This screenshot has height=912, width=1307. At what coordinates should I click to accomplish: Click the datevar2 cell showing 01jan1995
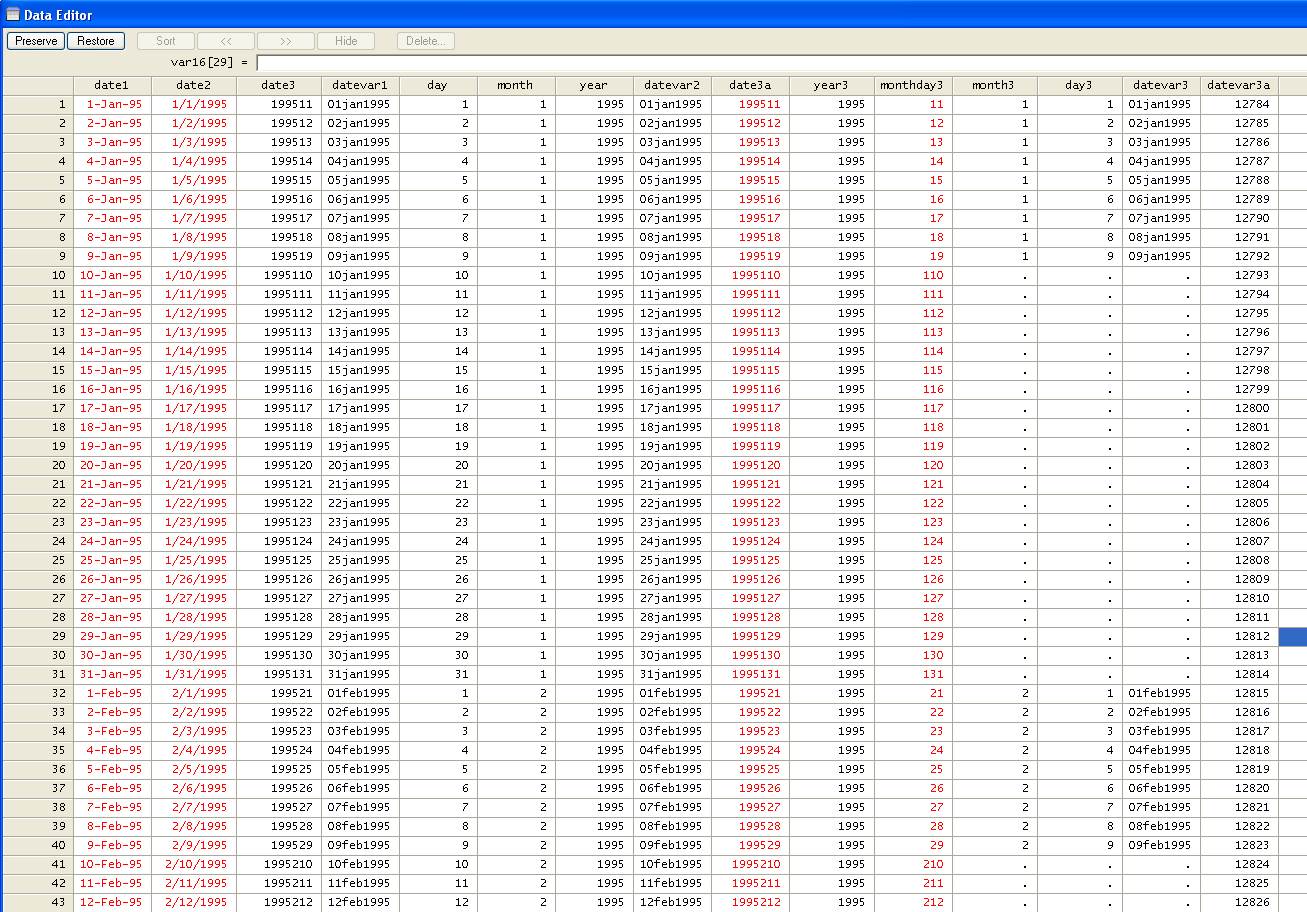pos(670,104)
